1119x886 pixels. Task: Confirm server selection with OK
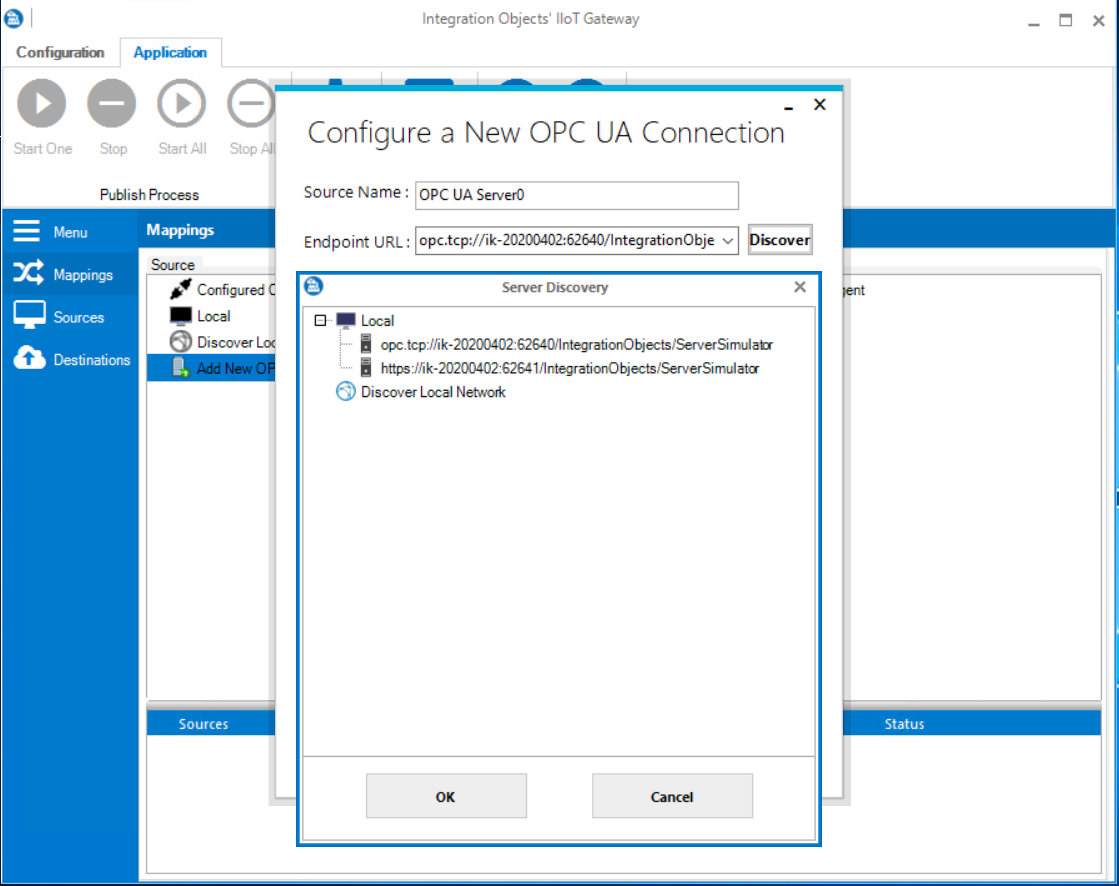[x=446, y=796]
